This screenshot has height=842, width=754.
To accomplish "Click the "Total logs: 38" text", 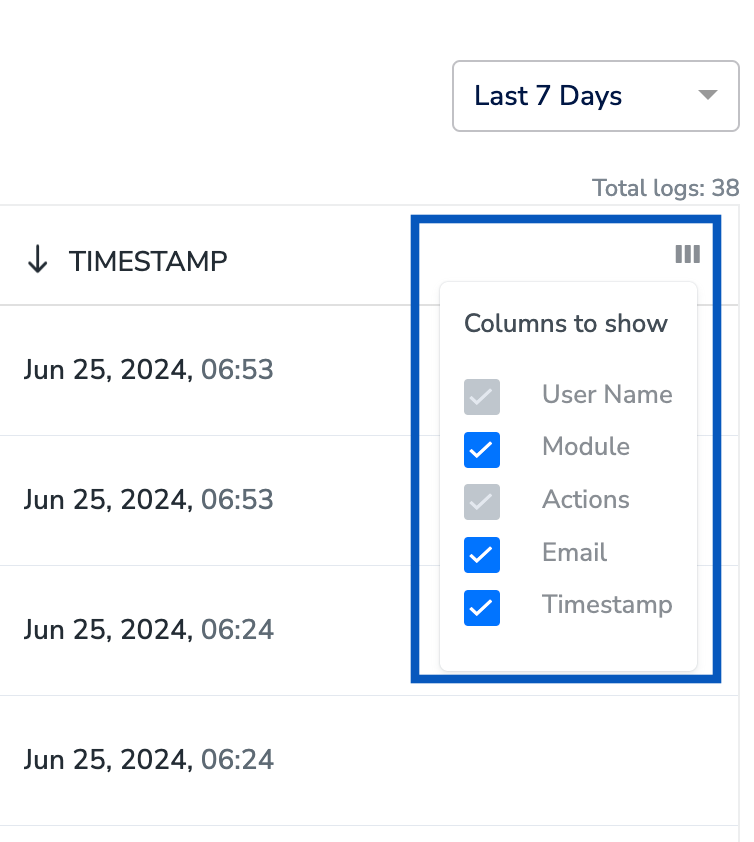I will [665, 188].
